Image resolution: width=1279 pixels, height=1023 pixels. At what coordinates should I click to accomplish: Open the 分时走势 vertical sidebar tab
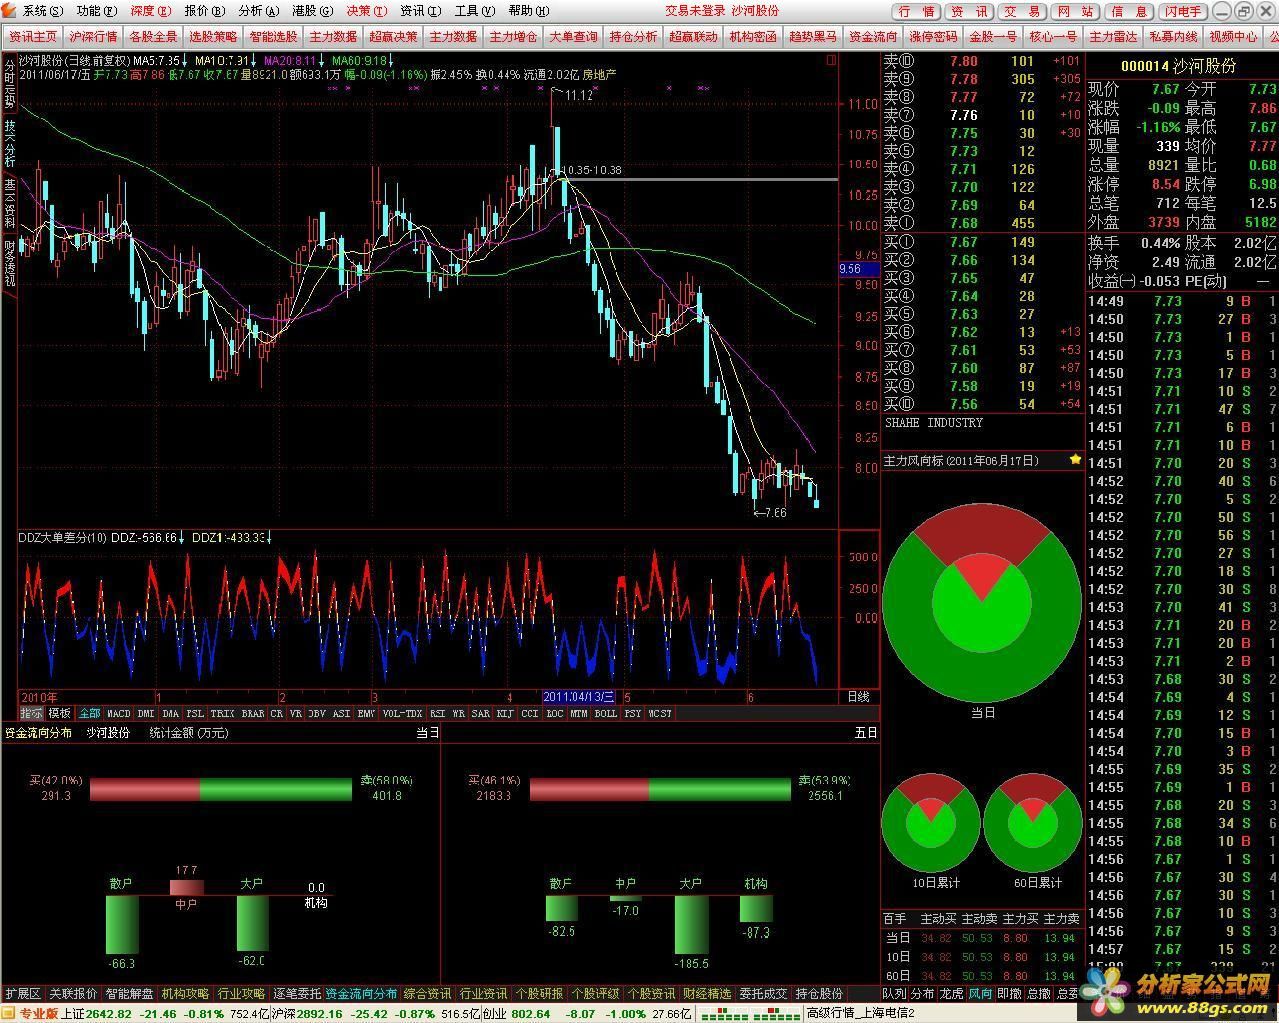[x=9, y=83]
